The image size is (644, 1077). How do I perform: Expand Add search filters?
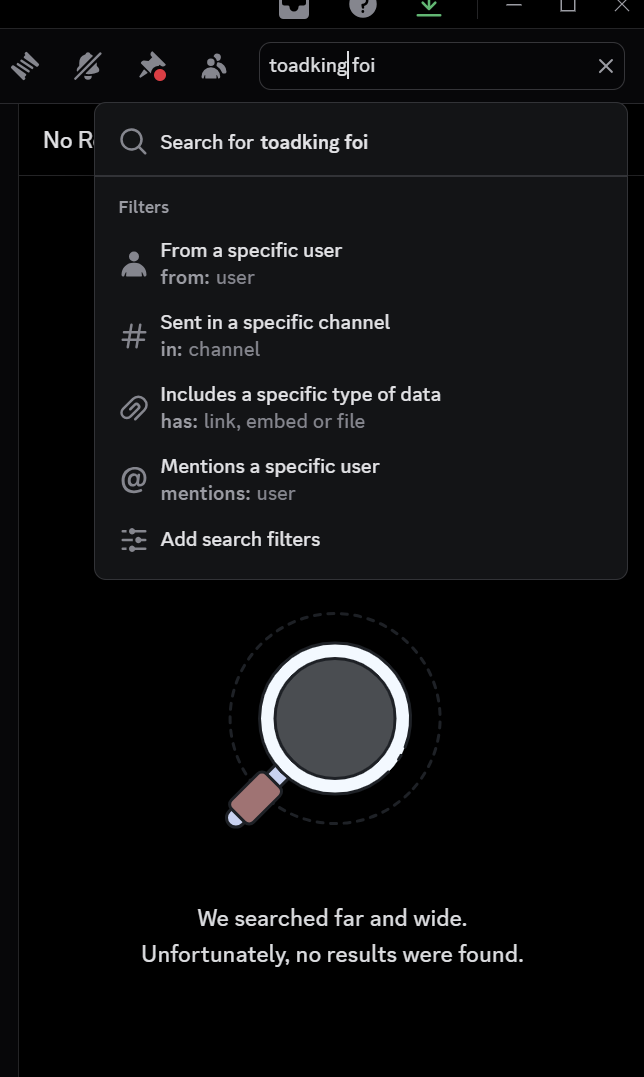coord(240,540)
